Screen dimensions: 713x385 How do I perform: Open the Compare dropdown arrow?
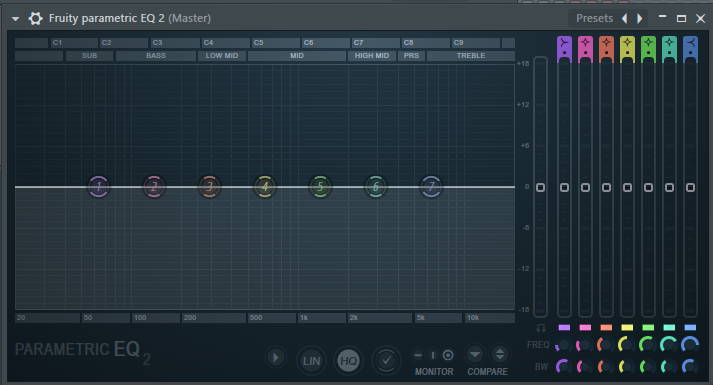pos(475,354)
